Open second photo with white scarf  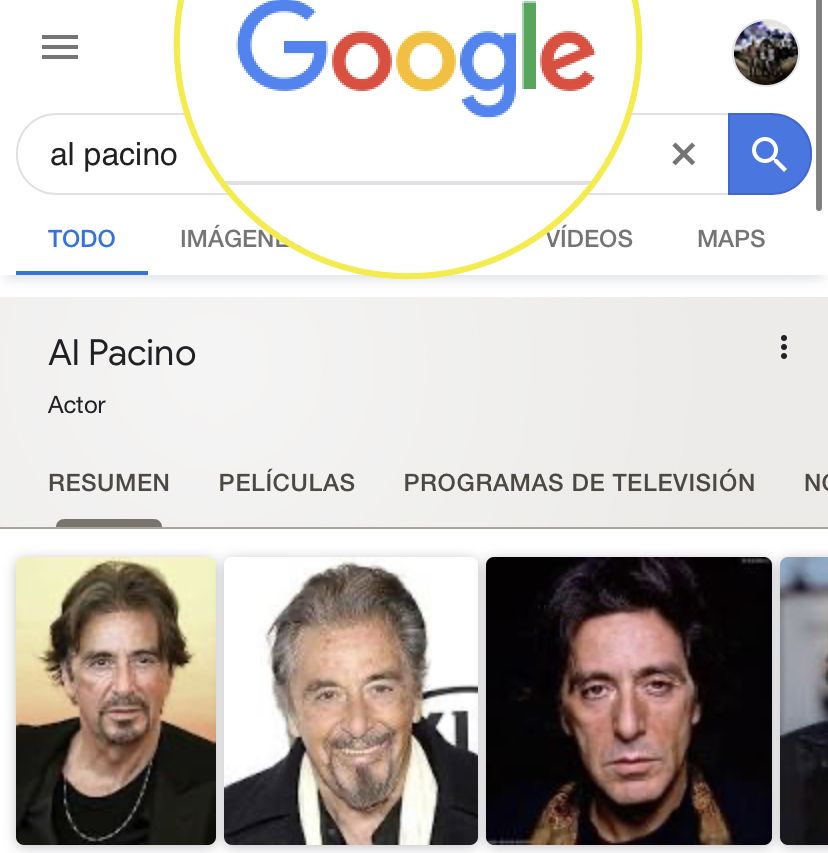(351, 701)
